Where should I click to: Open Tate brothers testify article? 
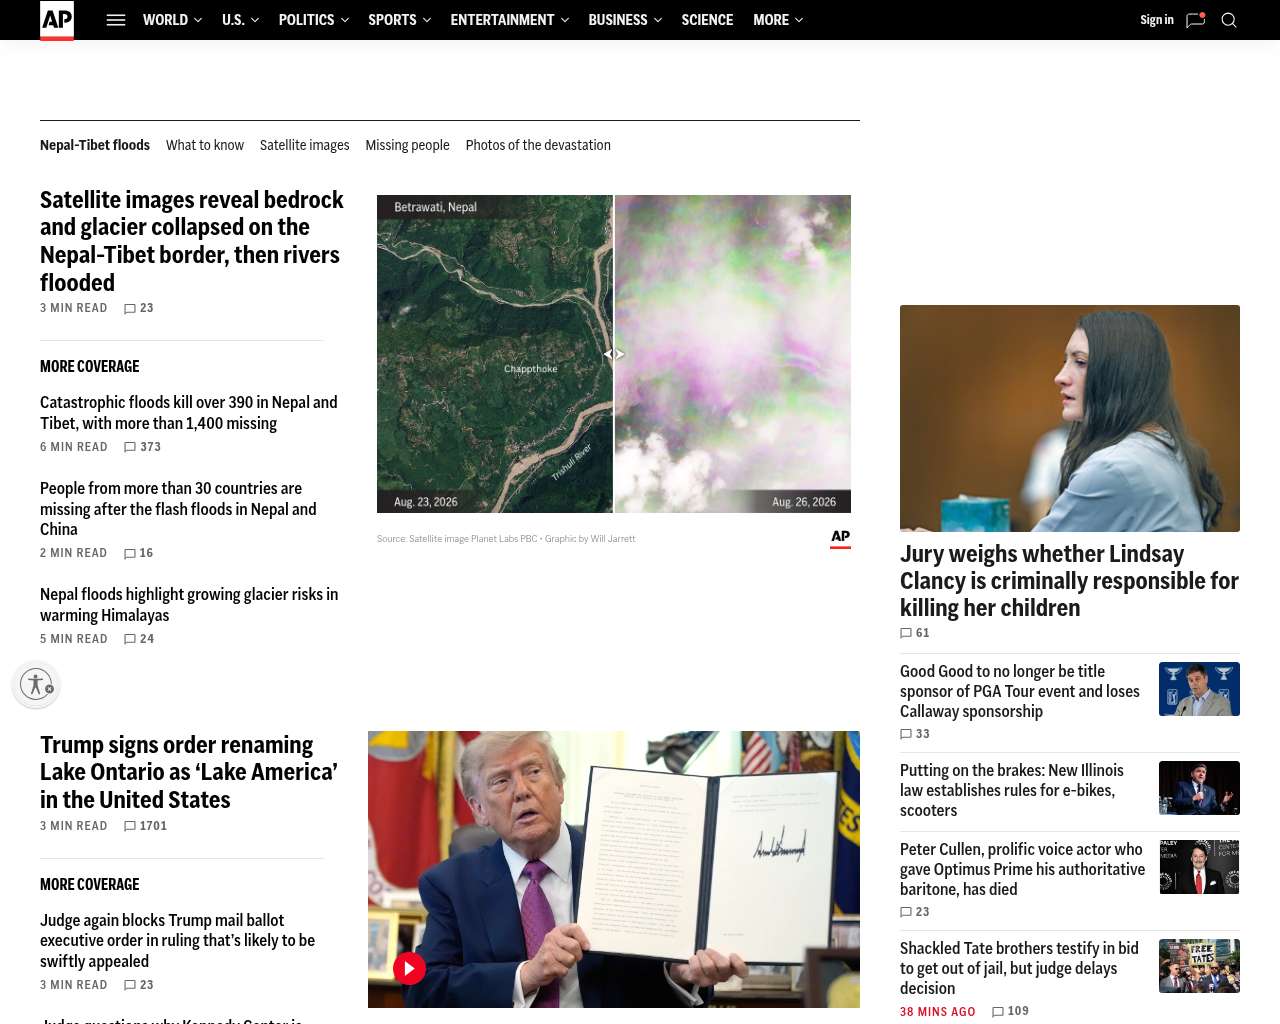[1019, 968]
